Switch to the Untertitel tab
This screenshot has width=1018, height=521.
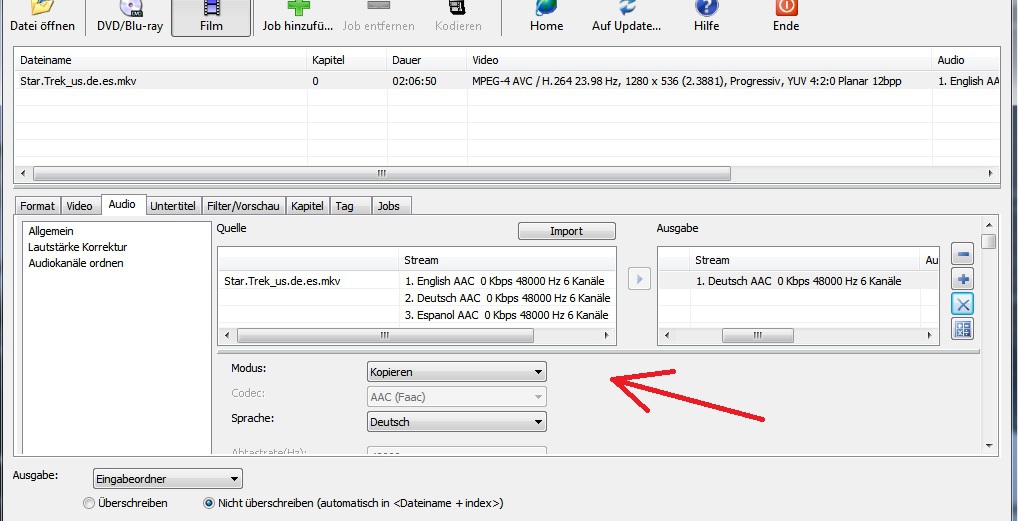172,206
